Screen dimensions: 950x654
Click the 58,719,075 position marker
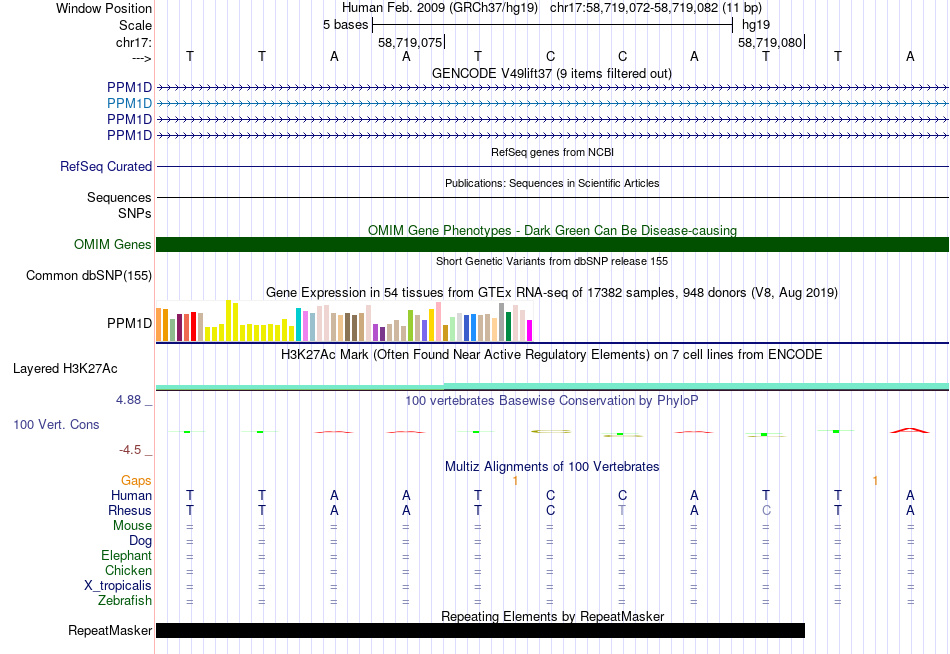coord(410,42)
